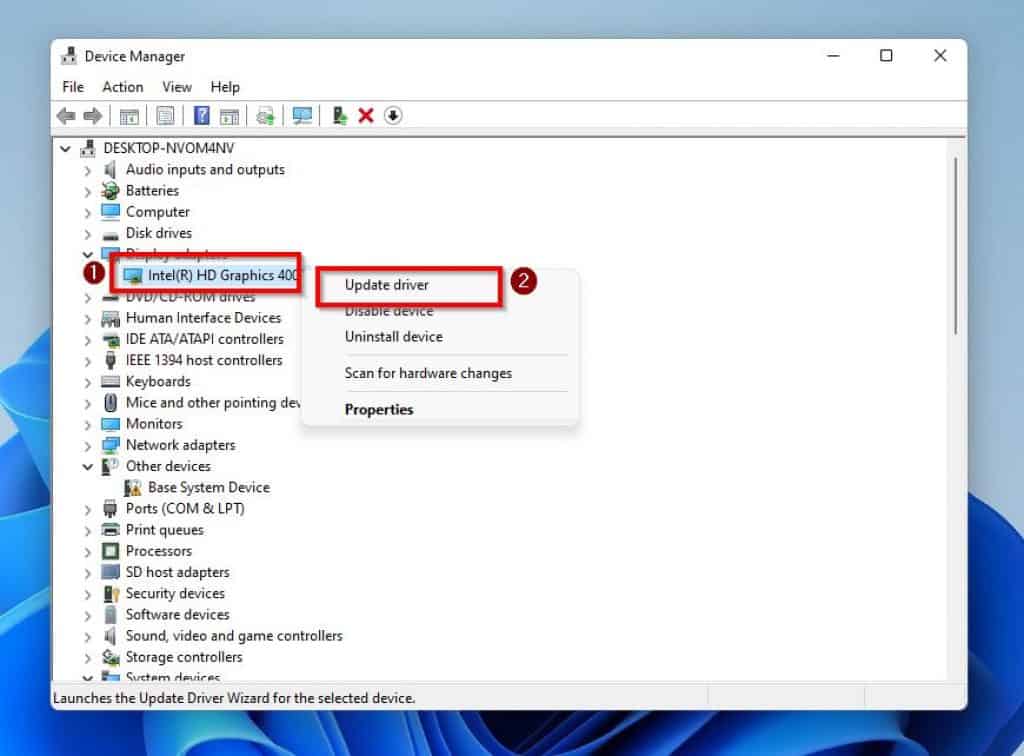Open the File menu
Viewport: 1024px width, 756px height.
72,87
